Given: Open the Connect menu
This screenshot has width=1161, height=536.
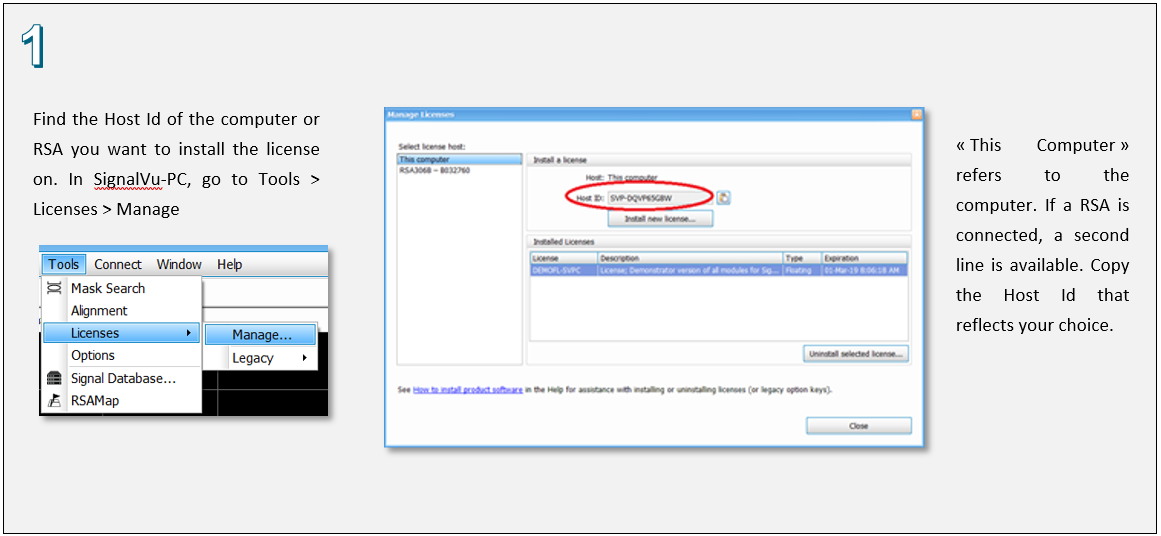Looking at the screenshot, I should [x=118, y=264].
